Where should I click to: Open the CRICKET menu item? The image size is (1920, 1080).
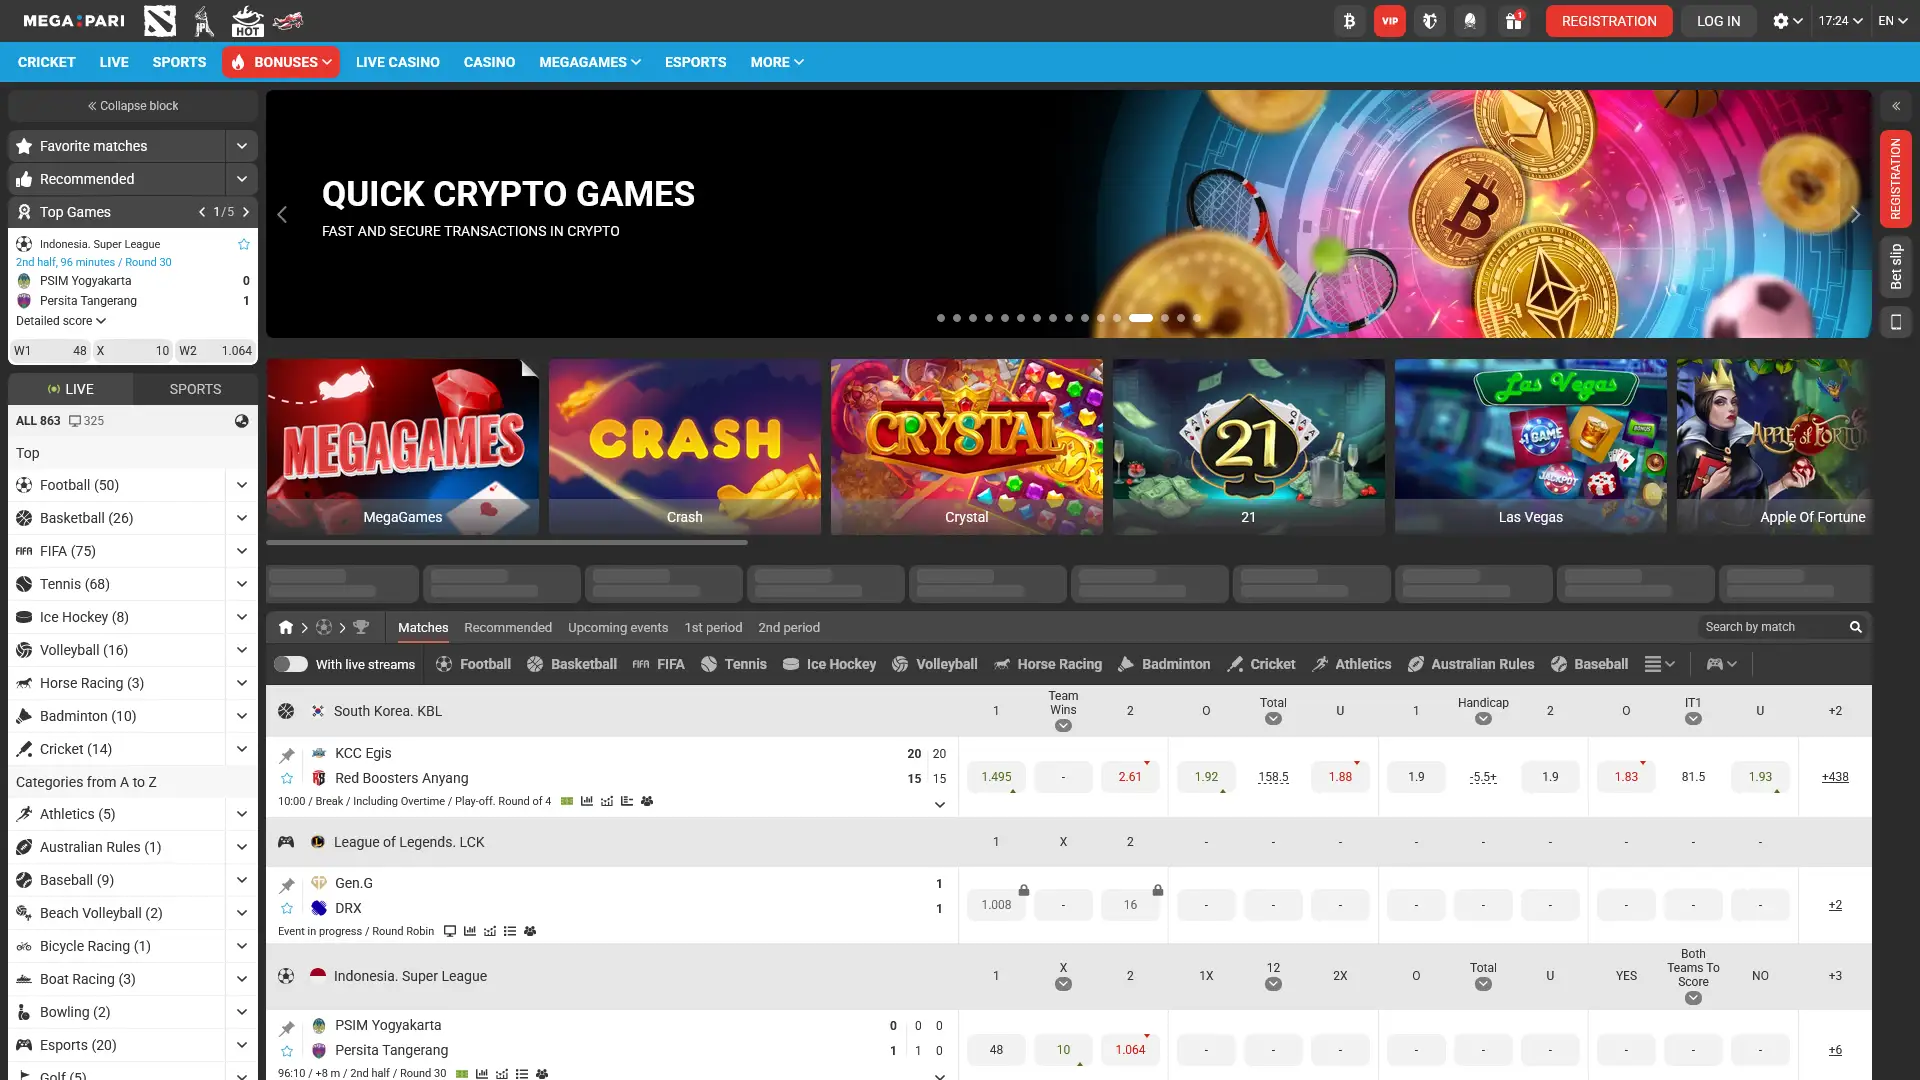[x=46, y=62]
